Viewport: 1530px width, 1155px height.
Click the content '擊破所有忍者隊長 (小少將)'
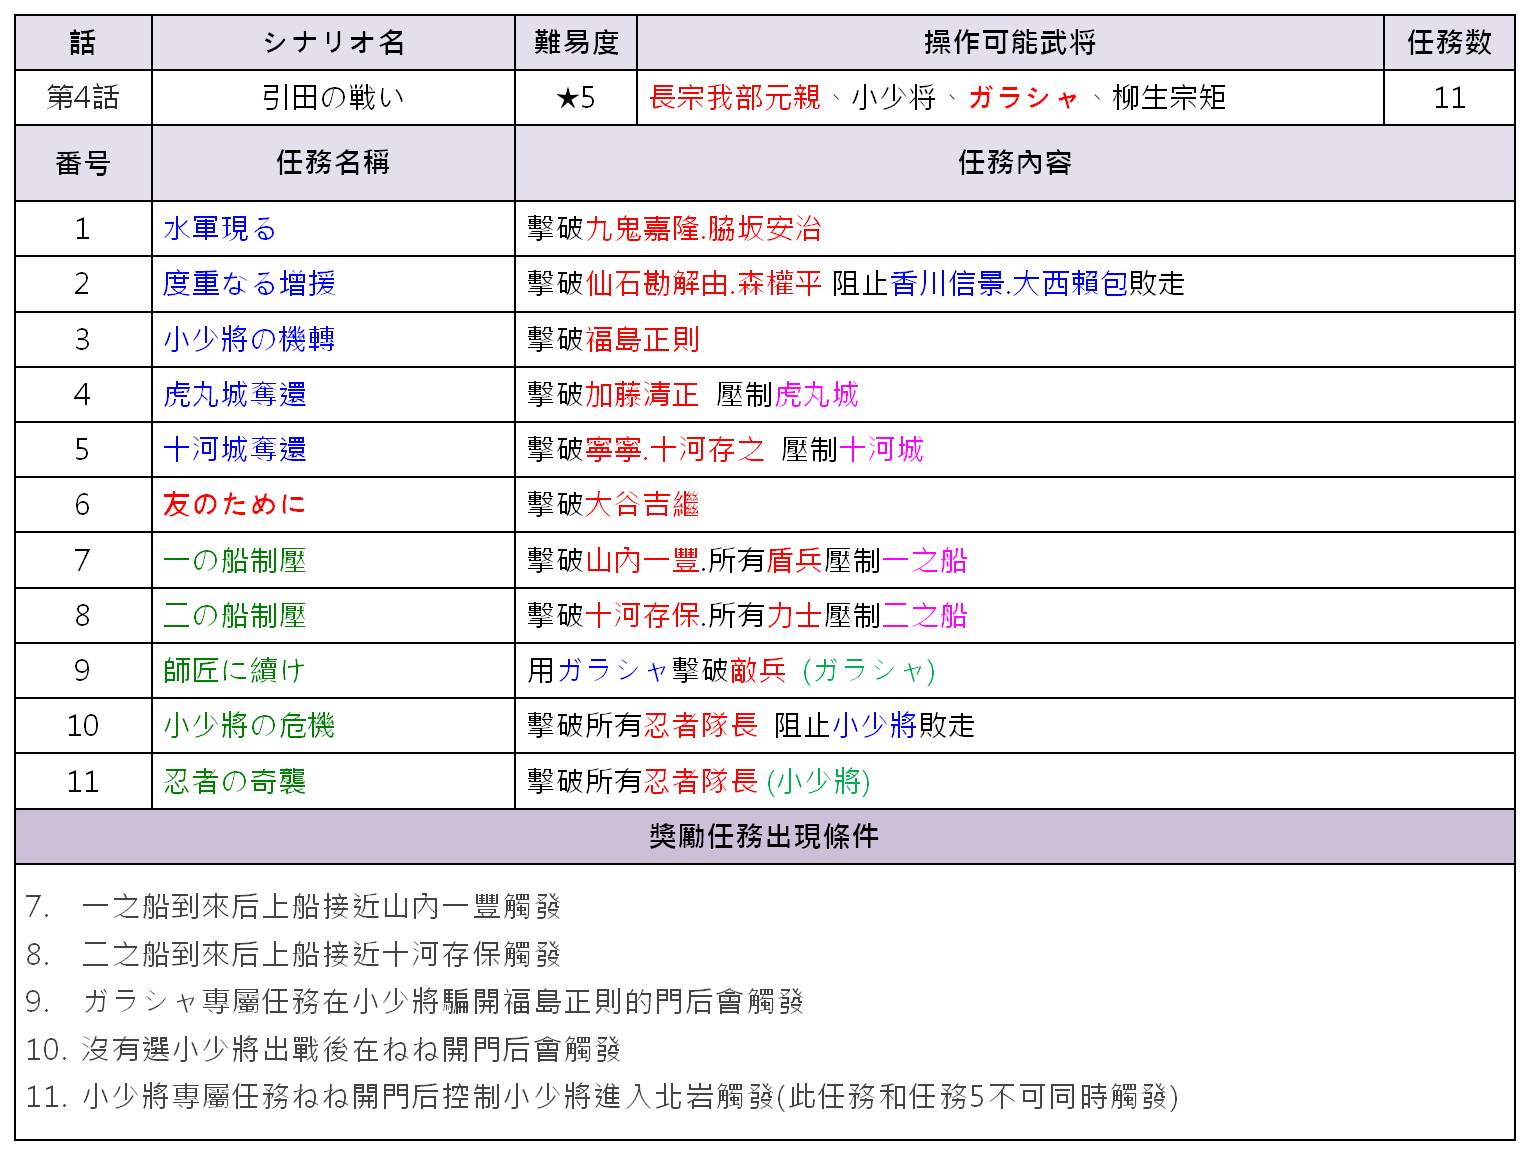click(x=699, y=781)
